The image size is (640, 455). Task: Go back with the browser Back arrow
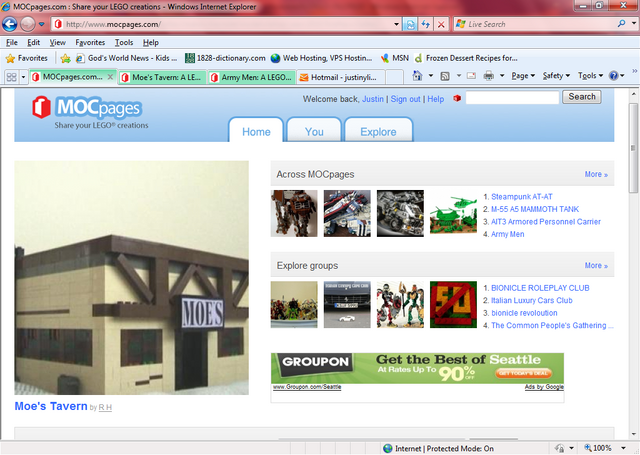click(x=10, y=24)
